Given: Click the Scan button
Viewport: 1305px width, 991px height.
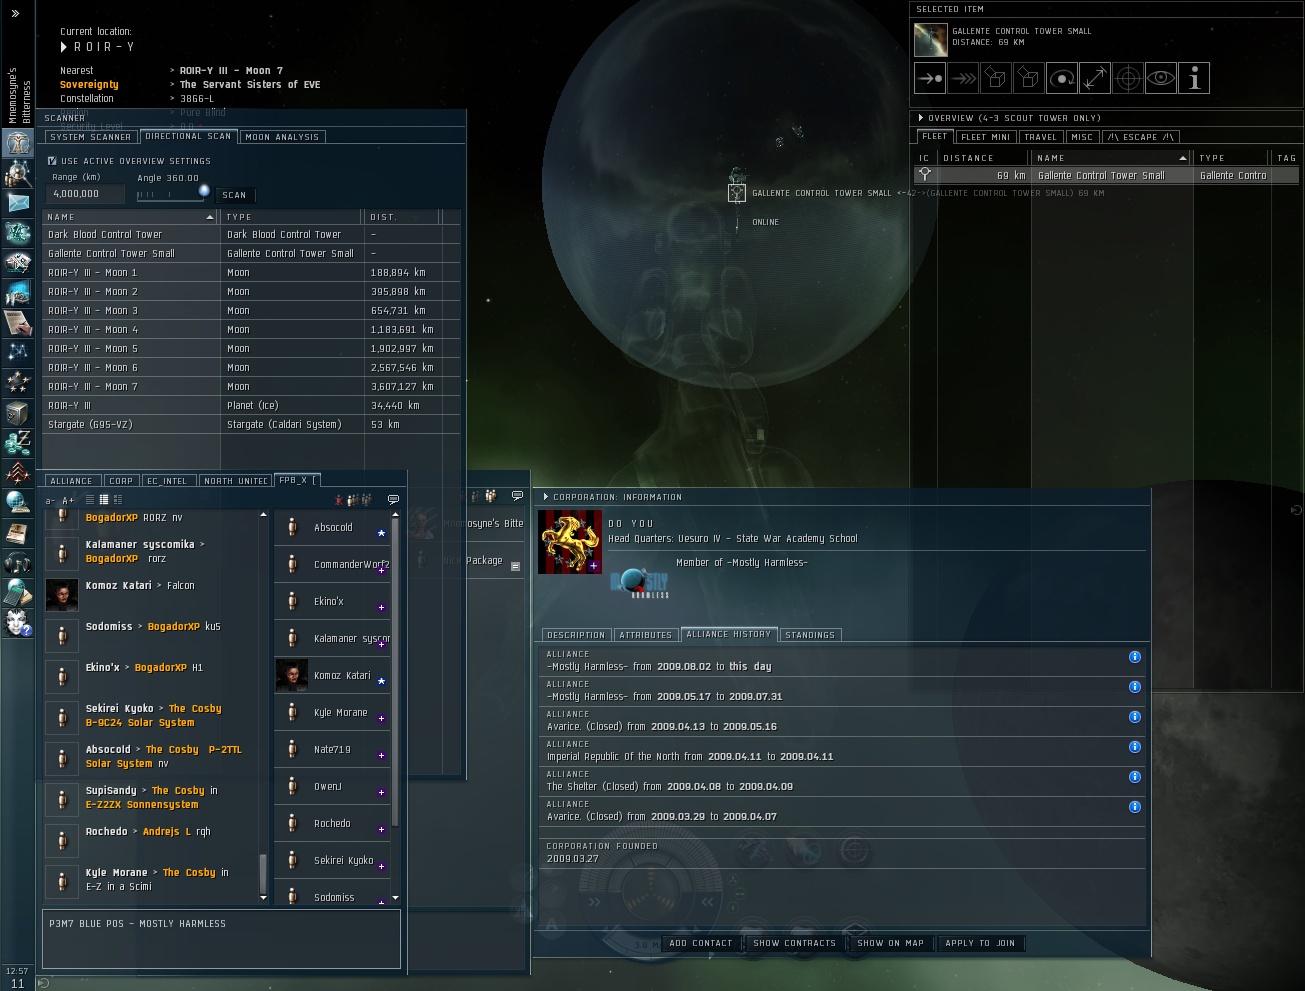Looking at the screenshot, I should 234,195.
